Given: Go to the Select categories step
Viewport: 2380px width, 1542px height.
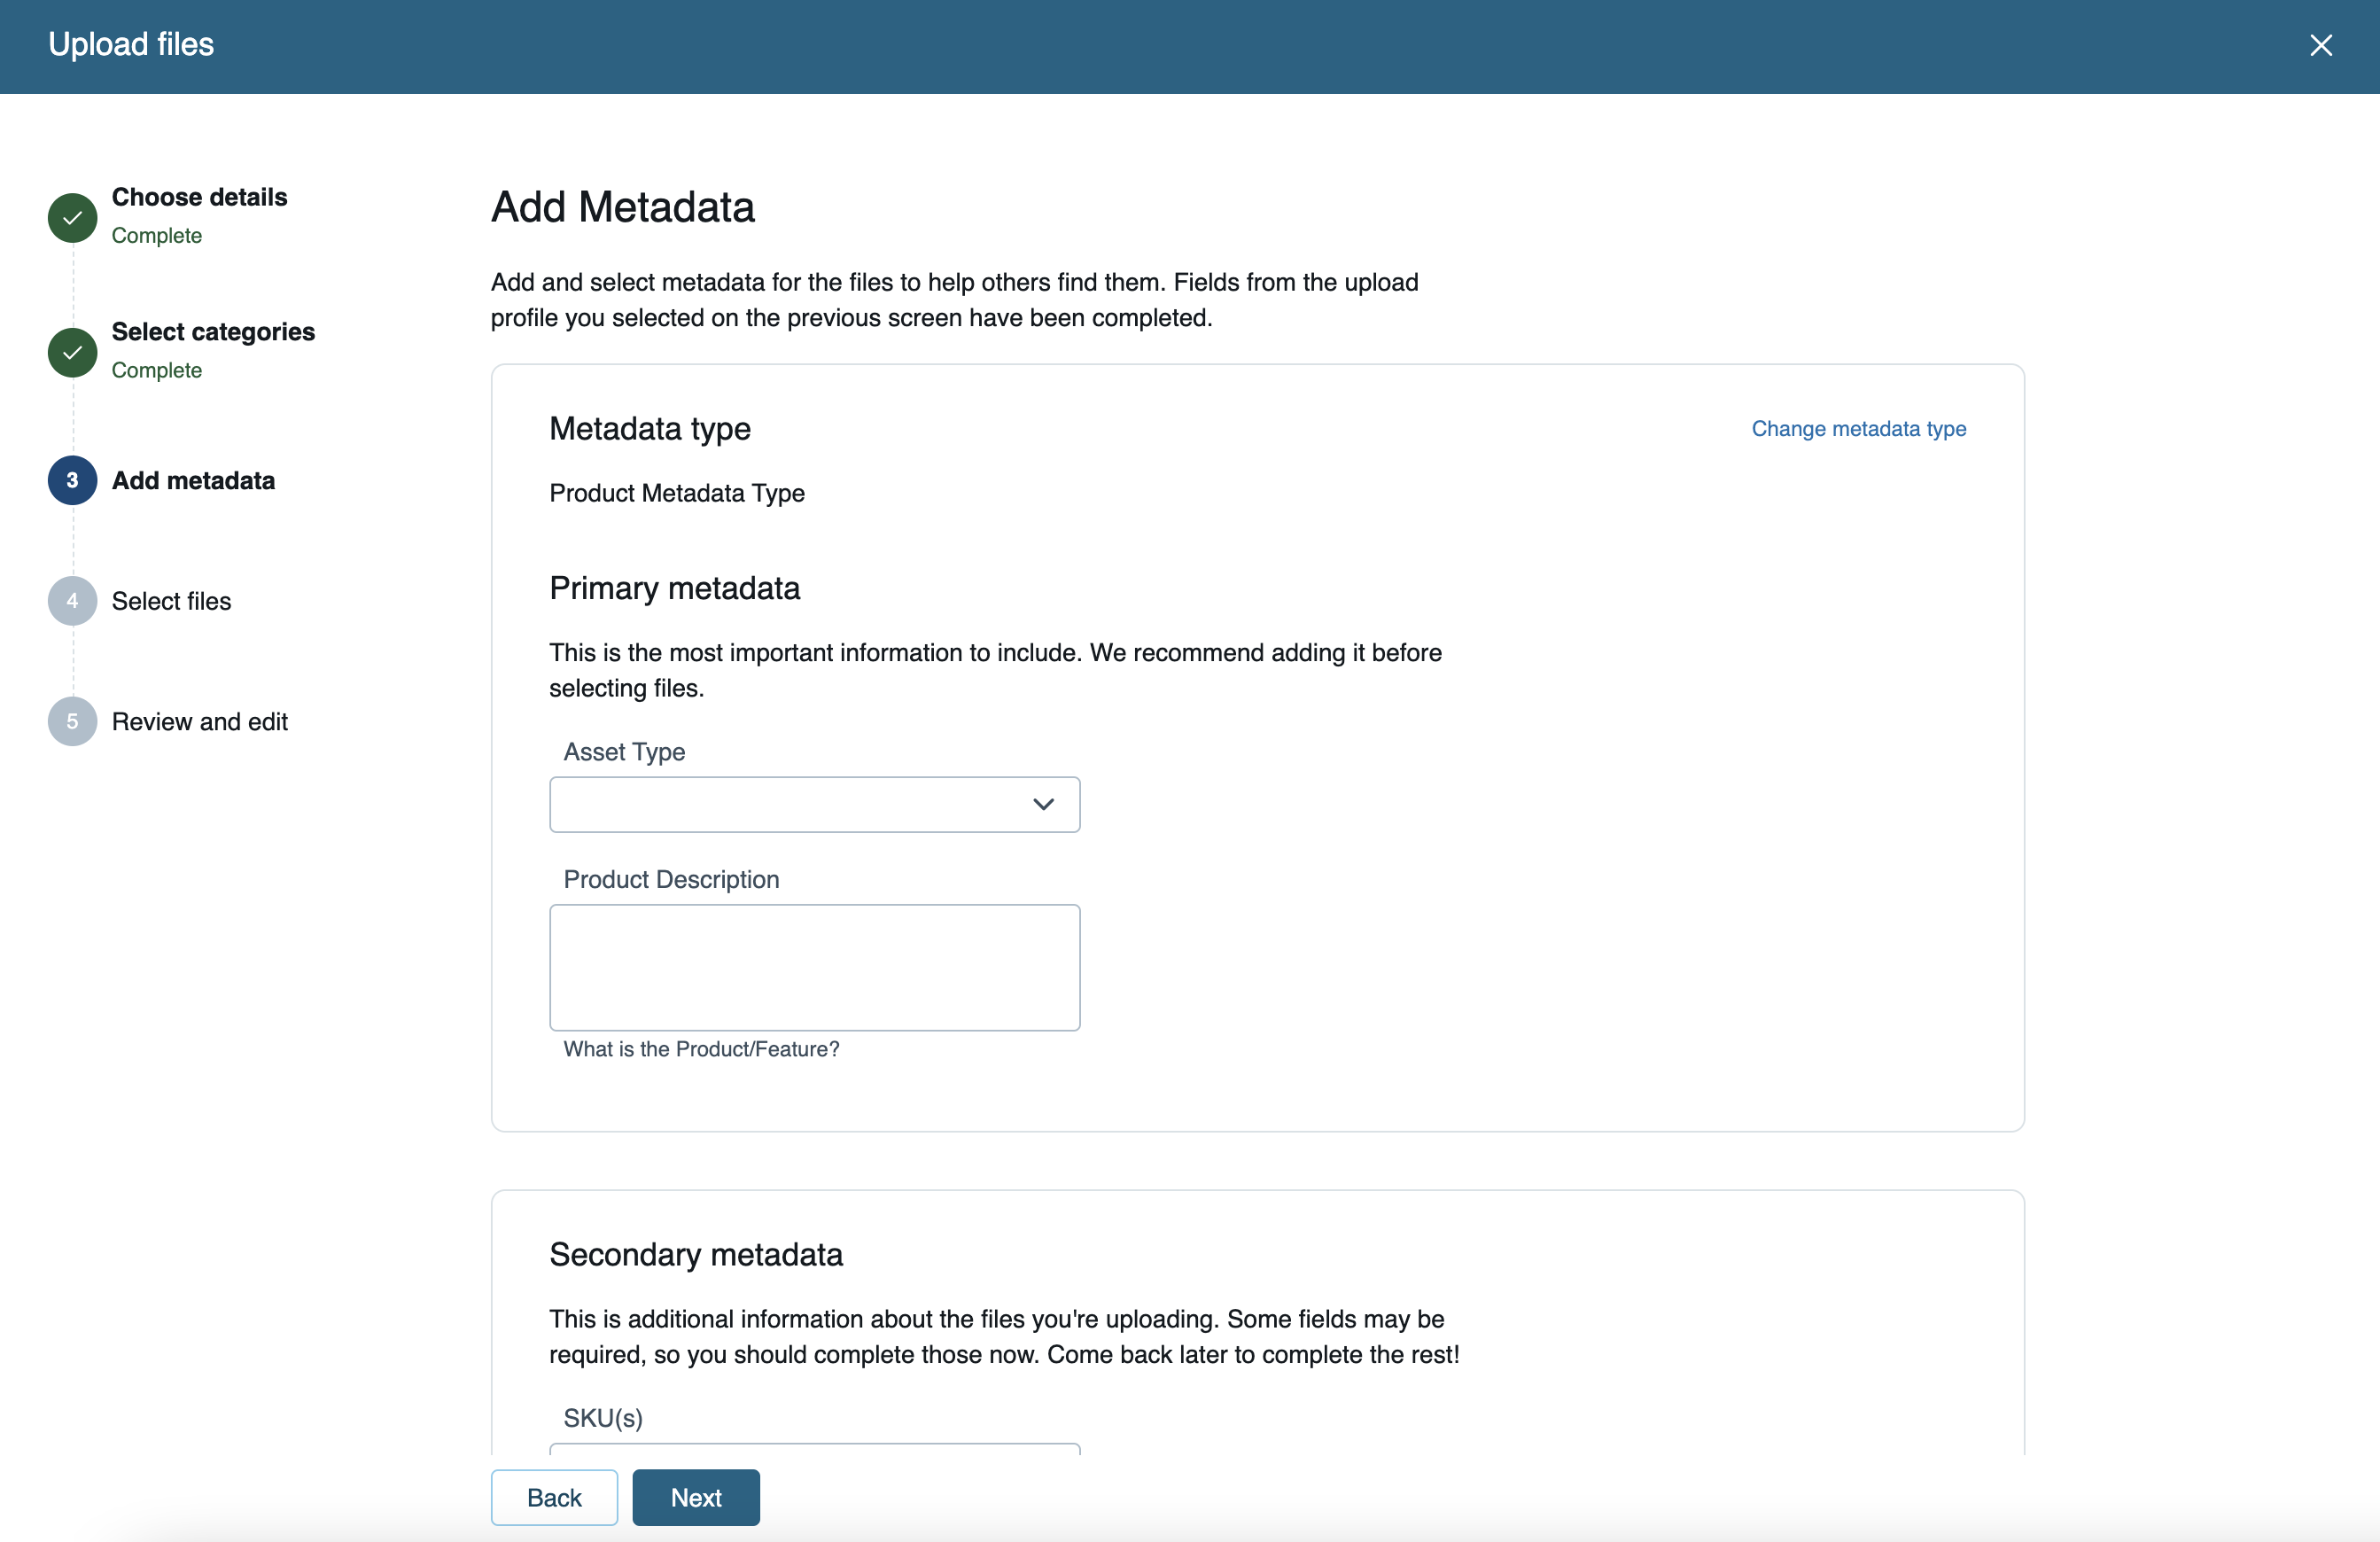Looking at the screenshot, I should click(213, 332).
